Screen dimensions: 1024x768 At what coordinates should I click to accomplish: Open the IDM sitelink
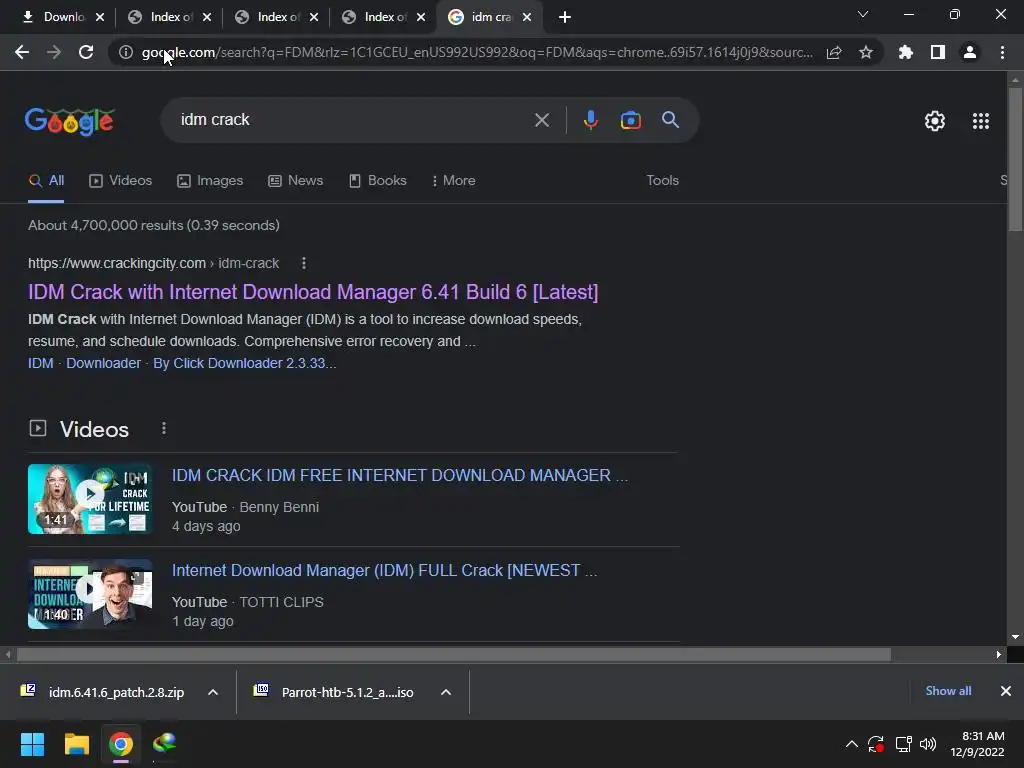40,363
